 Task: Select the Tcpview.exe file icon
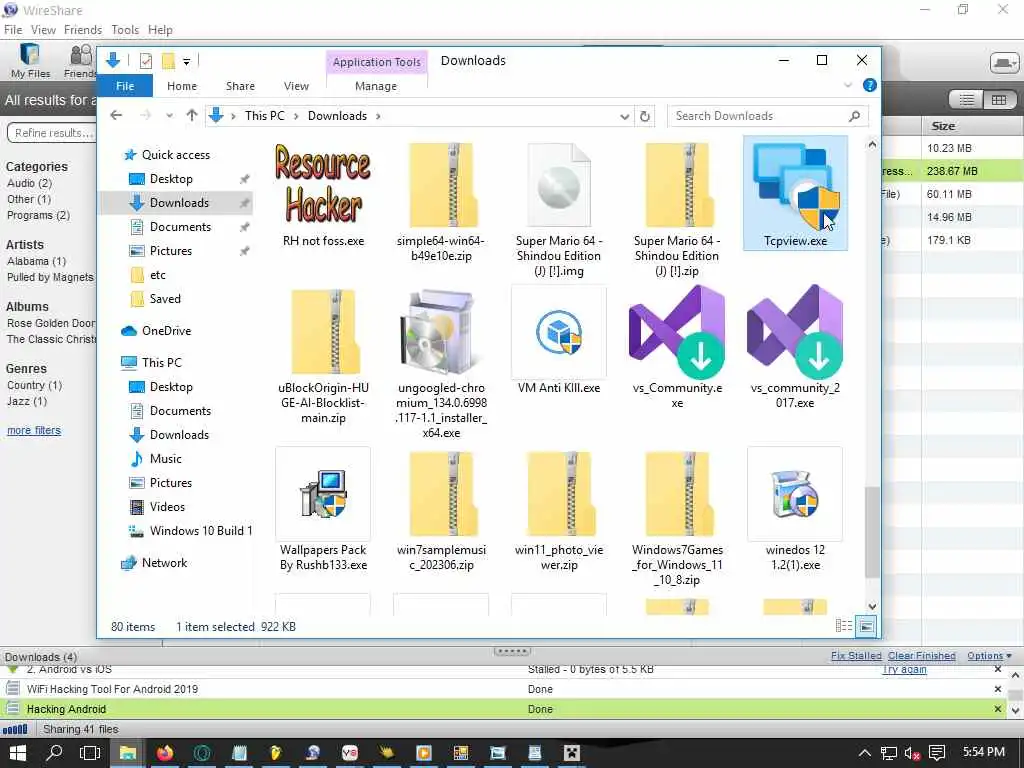point(795,193)
